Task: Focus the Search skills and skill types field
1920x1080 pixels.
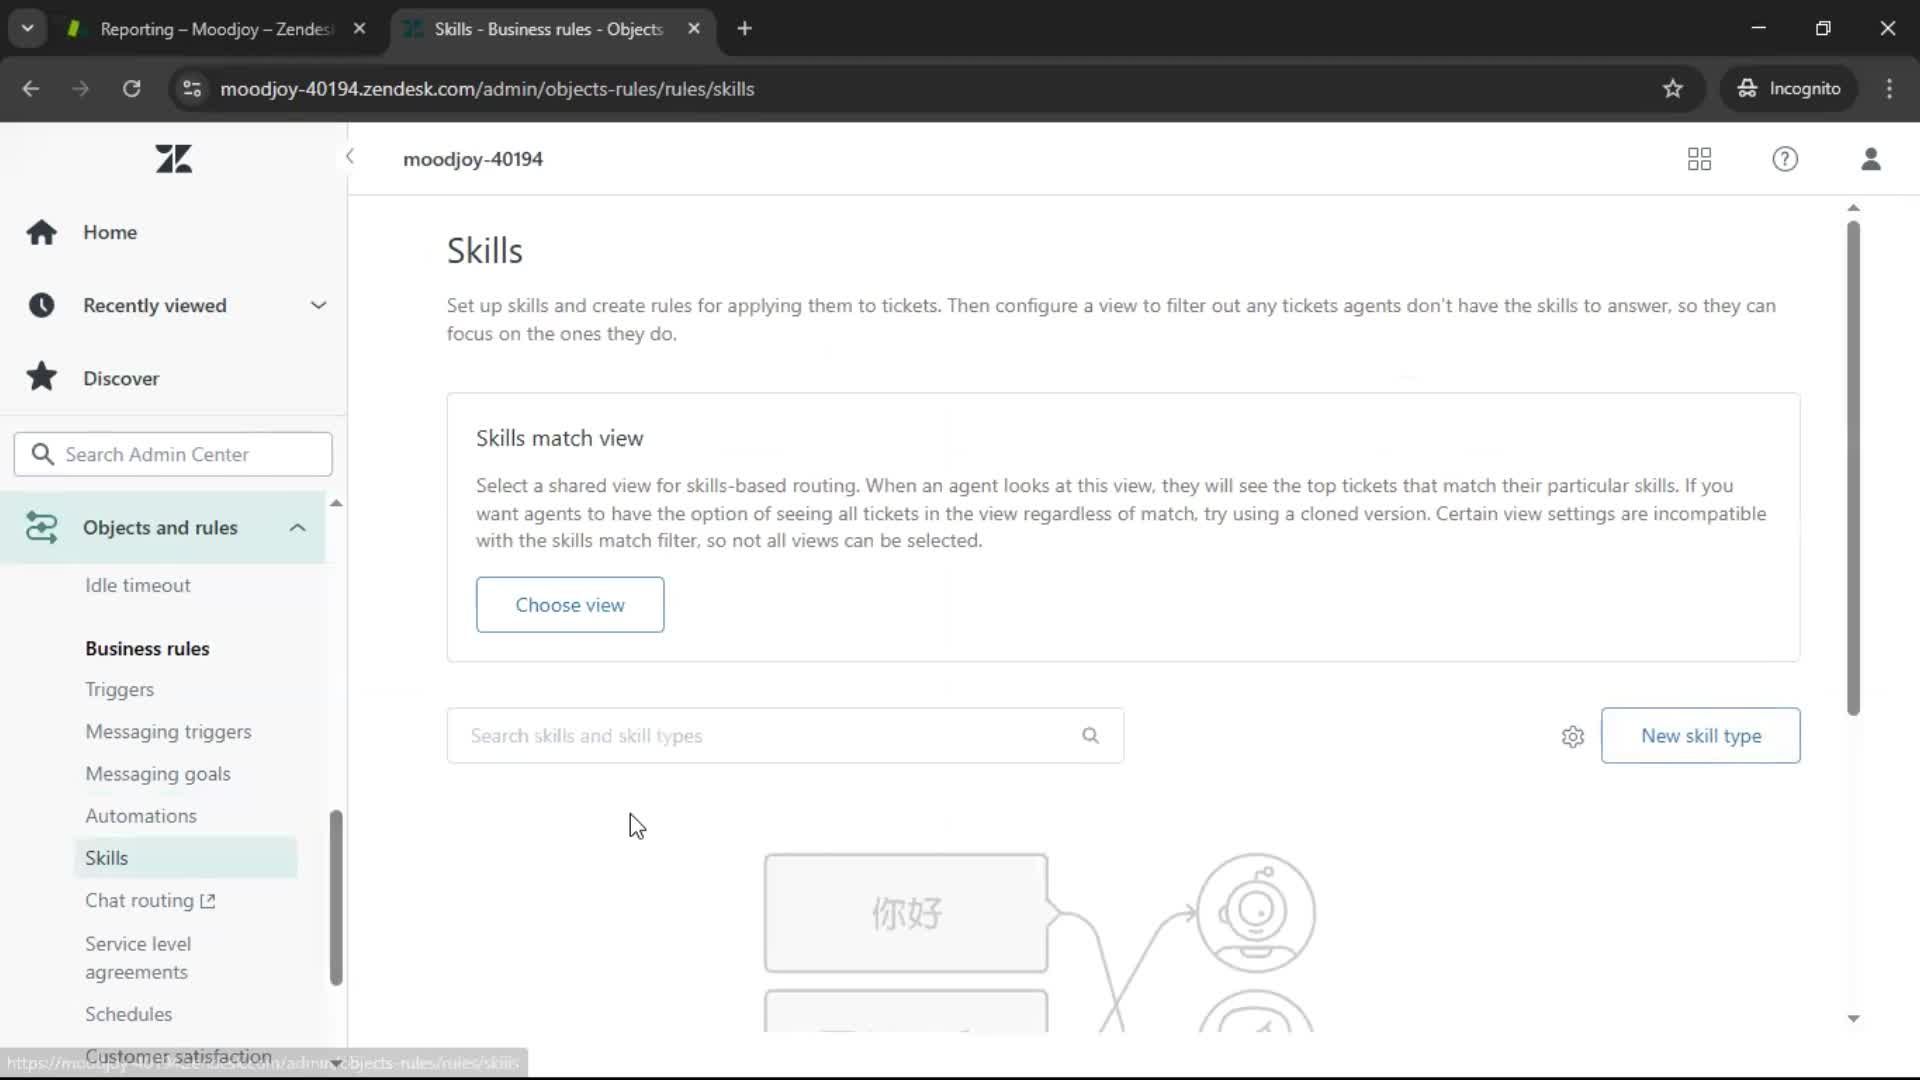Action: point(785,736)
